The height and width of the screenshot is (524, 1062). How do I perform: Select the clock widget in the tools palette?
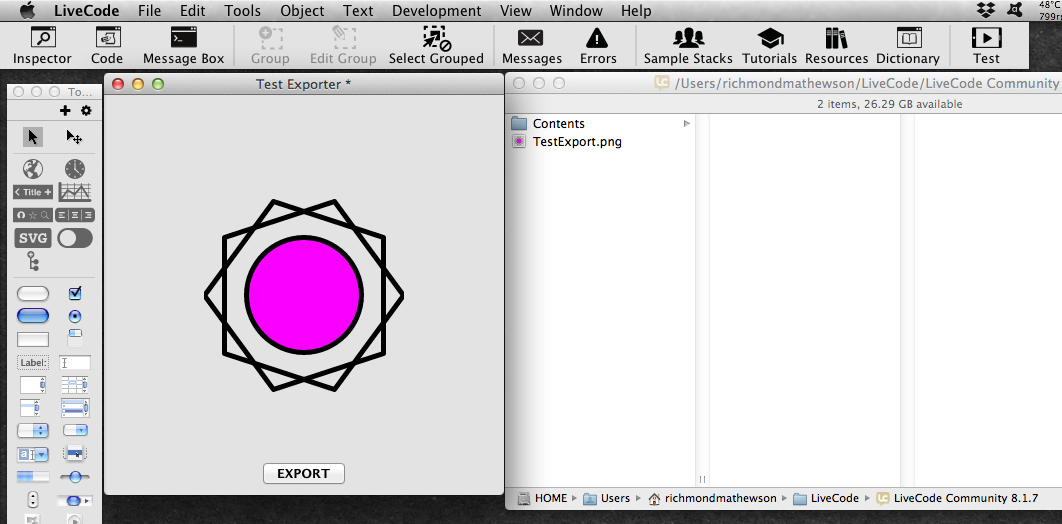[x=75, y=169]
